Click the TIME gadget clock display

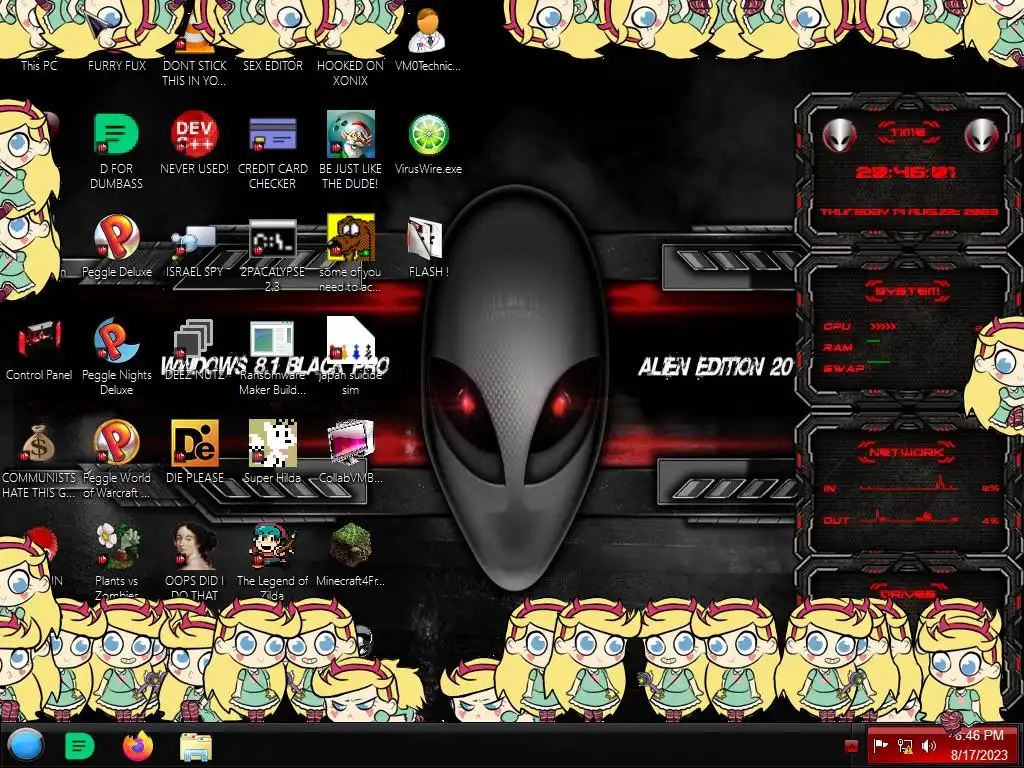906,172
